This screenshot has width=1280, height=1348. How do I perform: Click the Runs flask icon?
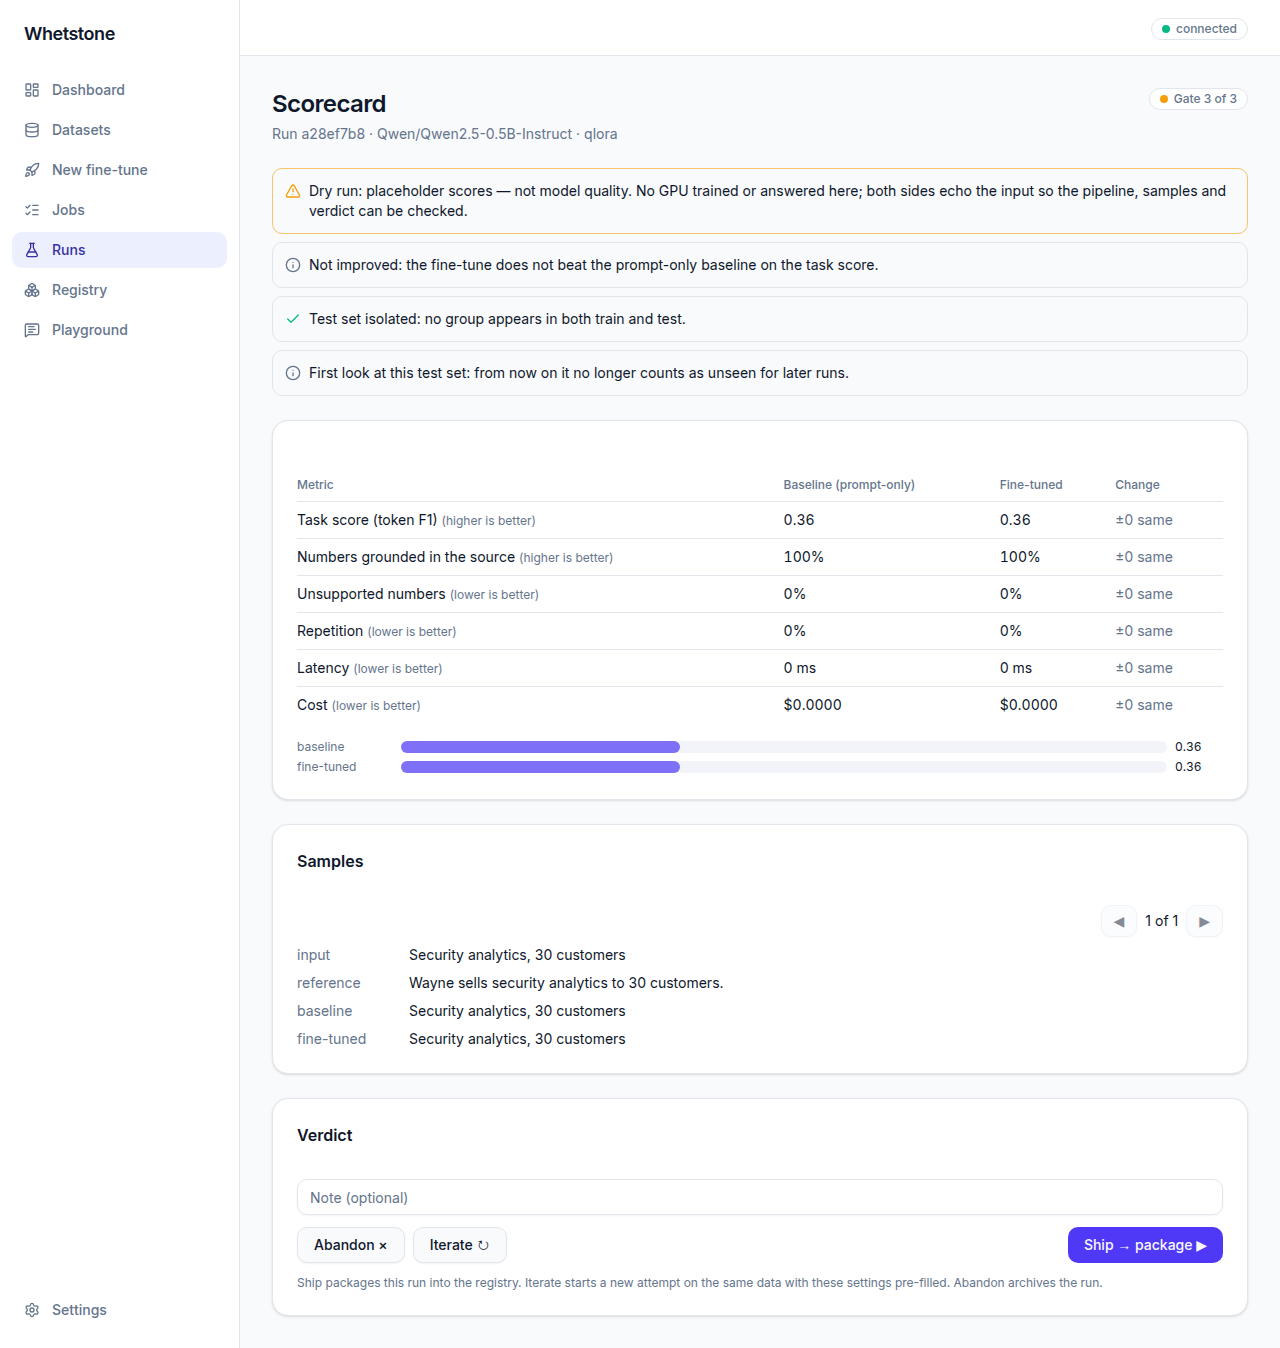point(32,250)
